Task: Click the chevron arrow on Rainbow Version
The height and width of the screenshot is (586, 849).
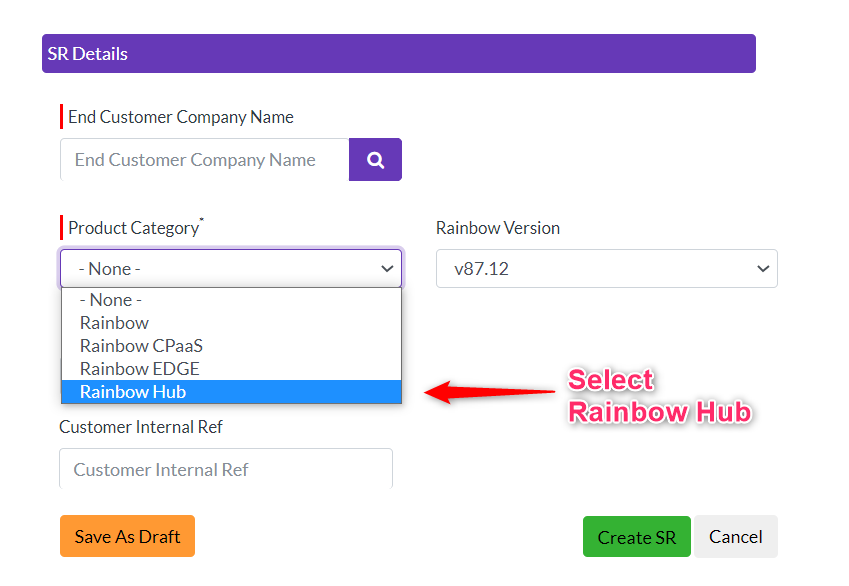Action: [763, 269]
